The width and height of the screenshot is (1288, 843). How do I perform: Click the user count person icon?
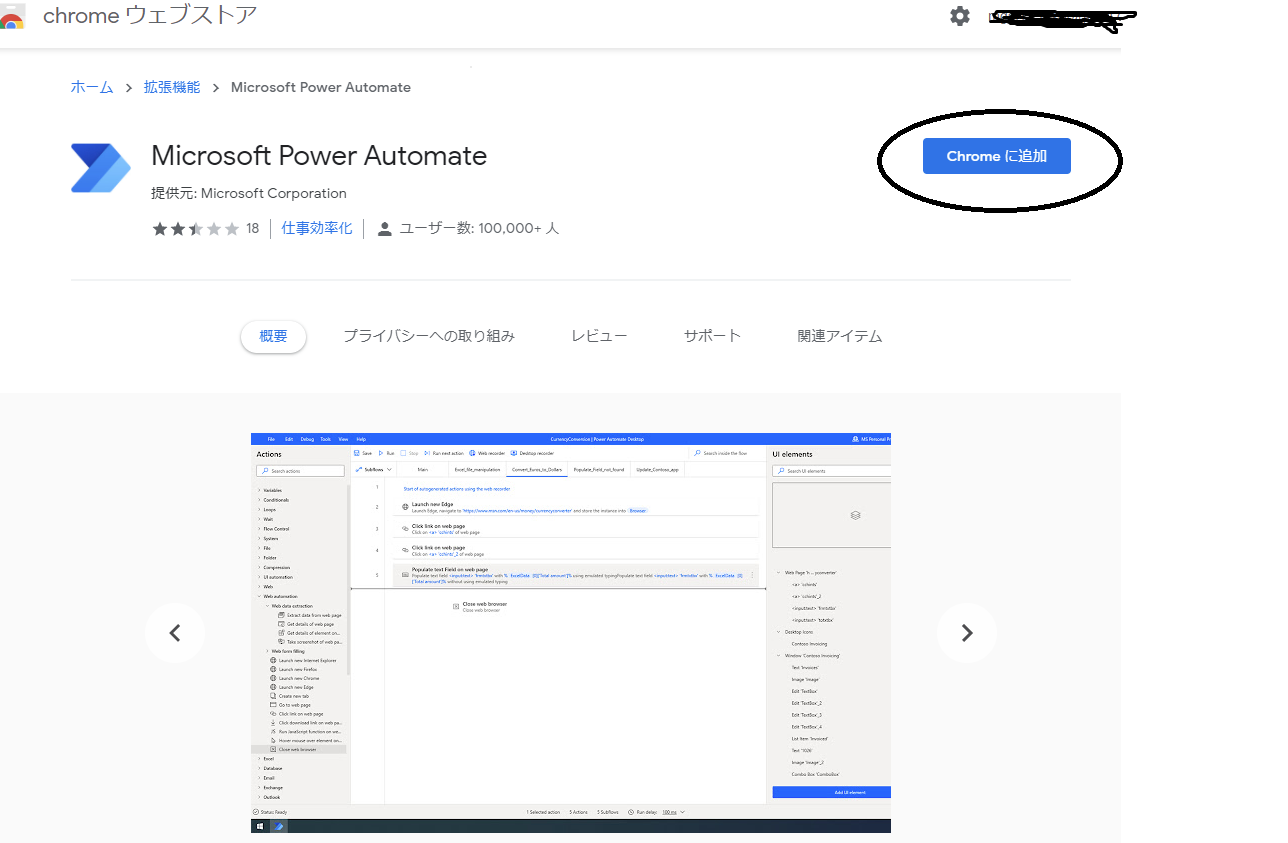click(384, 229)
